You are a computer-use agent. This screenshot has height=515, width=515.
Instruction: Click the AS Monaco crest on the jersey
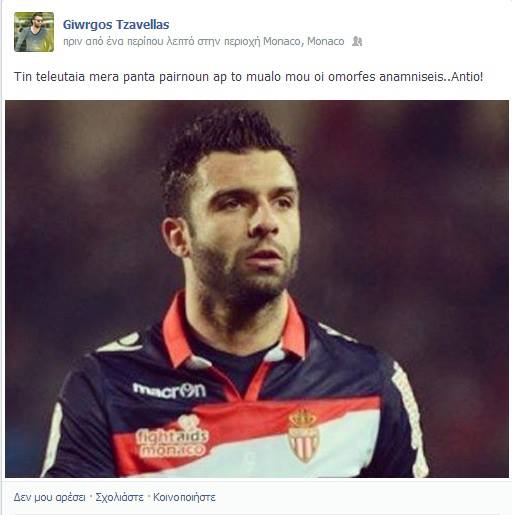tap(303, 436)
